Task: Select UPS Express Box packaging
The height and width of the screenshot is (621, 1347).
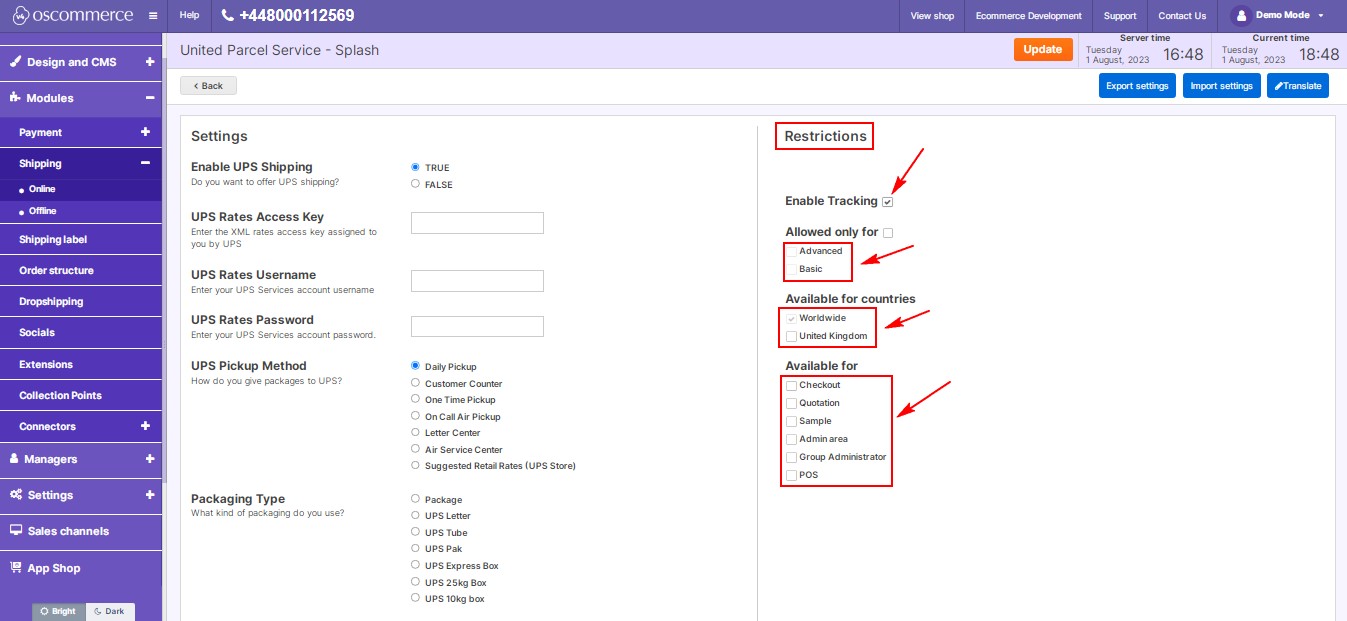Action: 415,565
